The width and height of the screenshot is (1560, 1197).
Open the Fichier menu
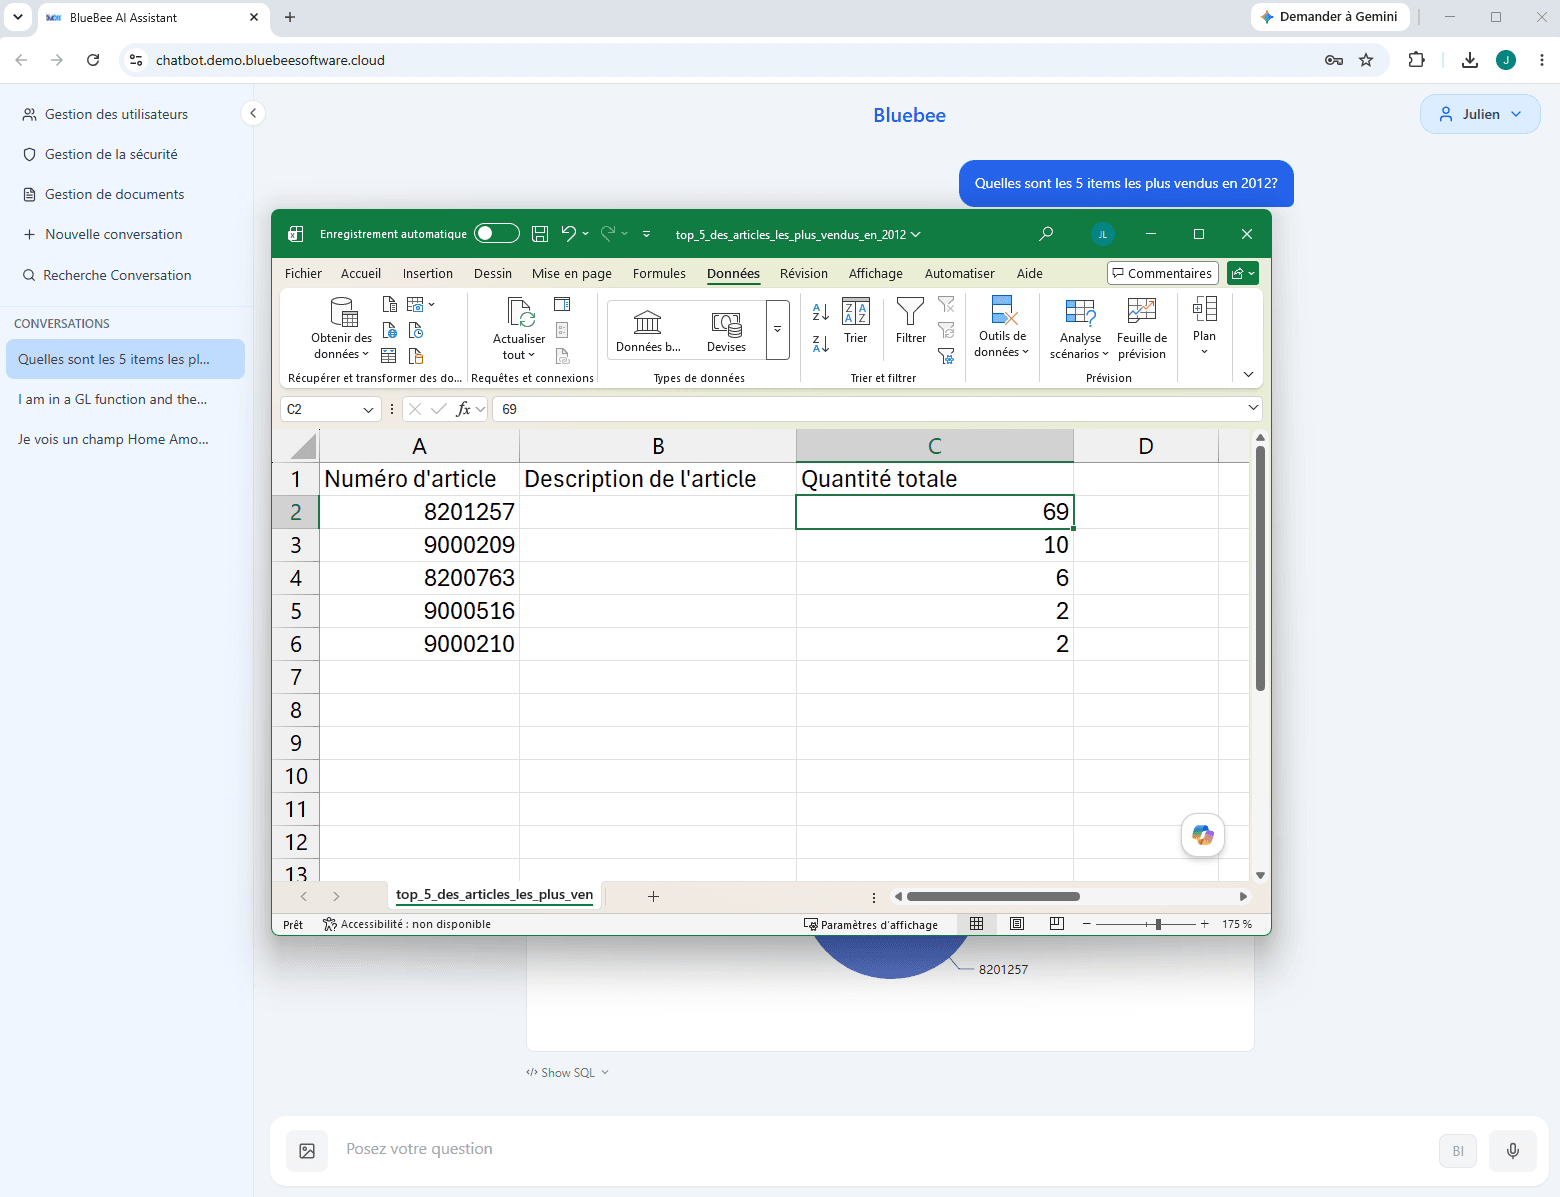(303, 274)
